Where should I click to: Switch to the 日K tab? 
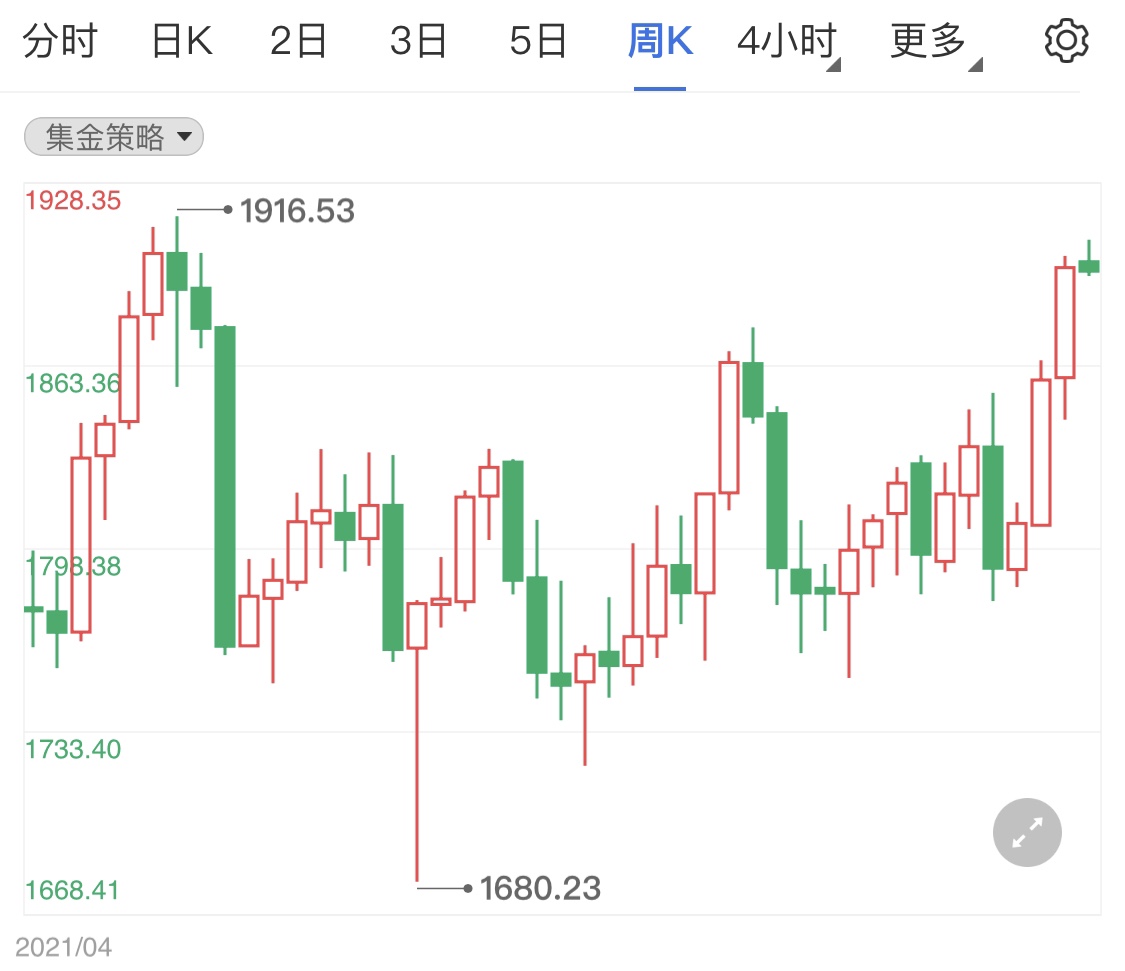tap(182, 41)
